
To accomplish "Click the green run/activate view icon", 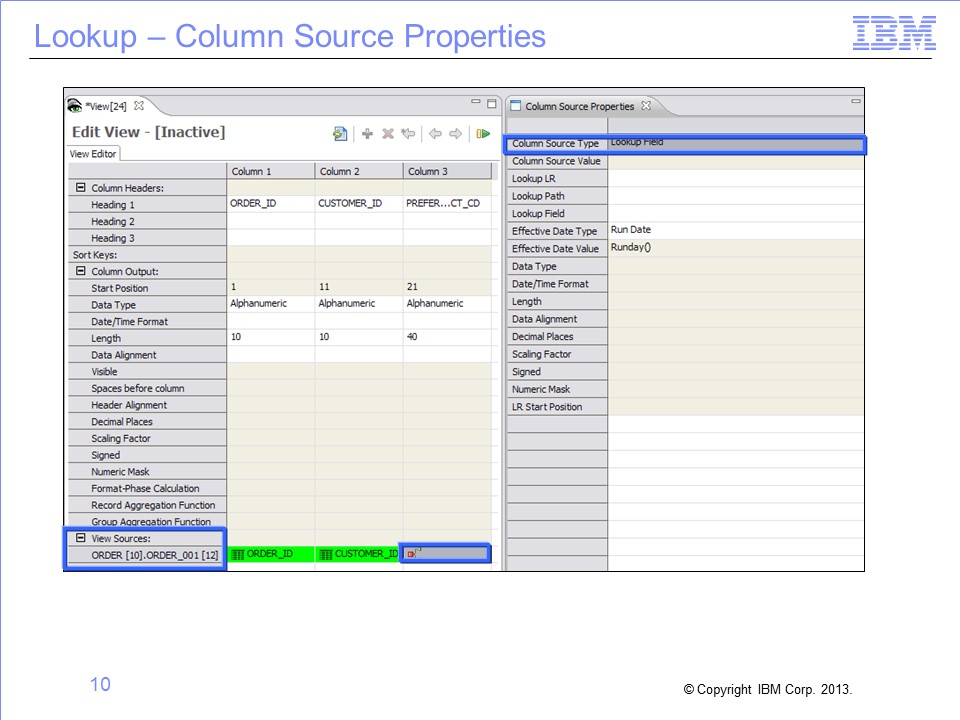I will 483,133.
